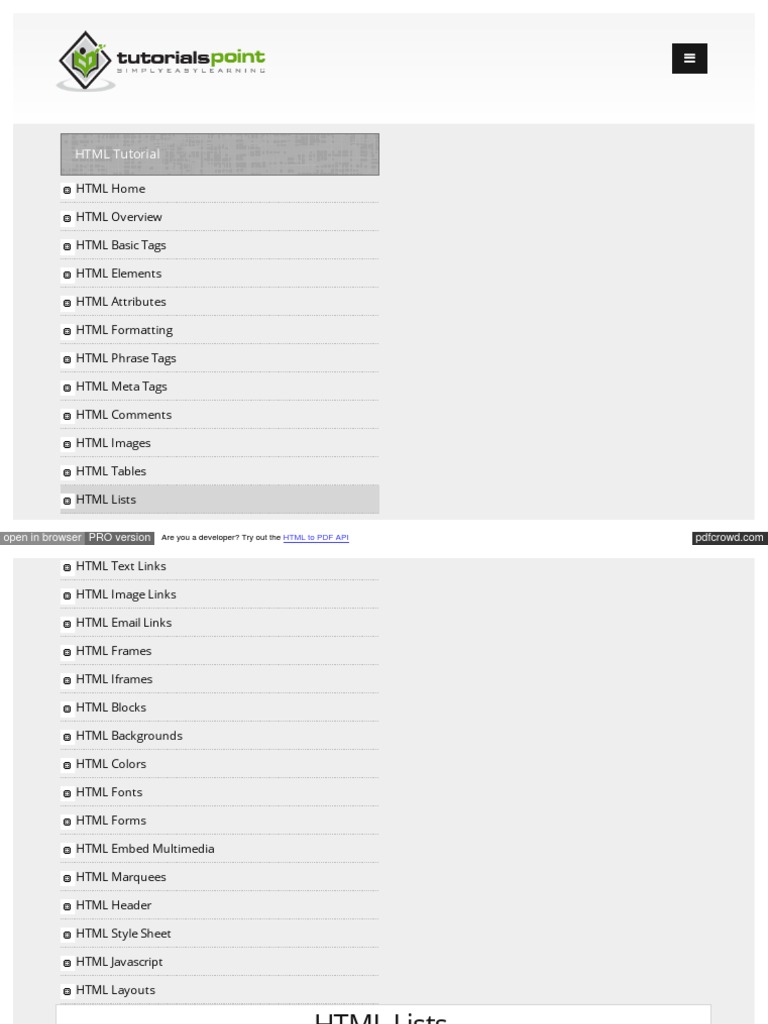Viewport: 768px width, 1024px height.
Task: Navigate to HTML Attributes
Action: pyautogui.click(x=121, y=302)
